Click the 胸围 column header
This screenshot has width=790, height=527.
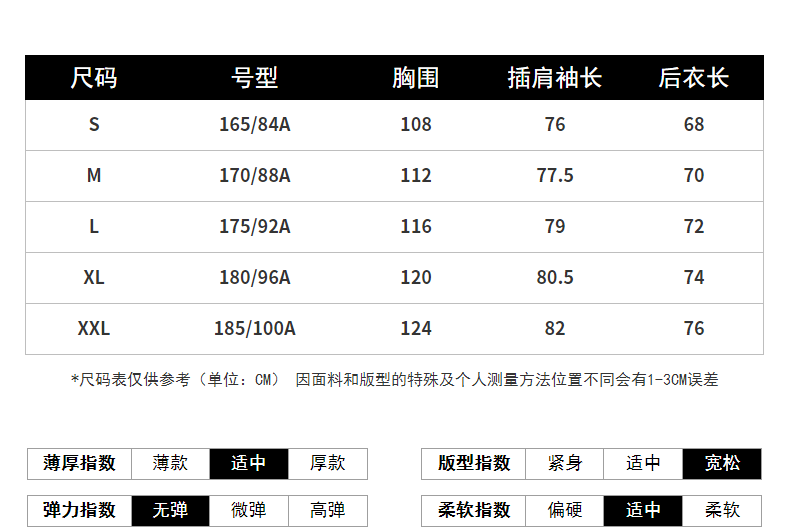coord(416,78)
